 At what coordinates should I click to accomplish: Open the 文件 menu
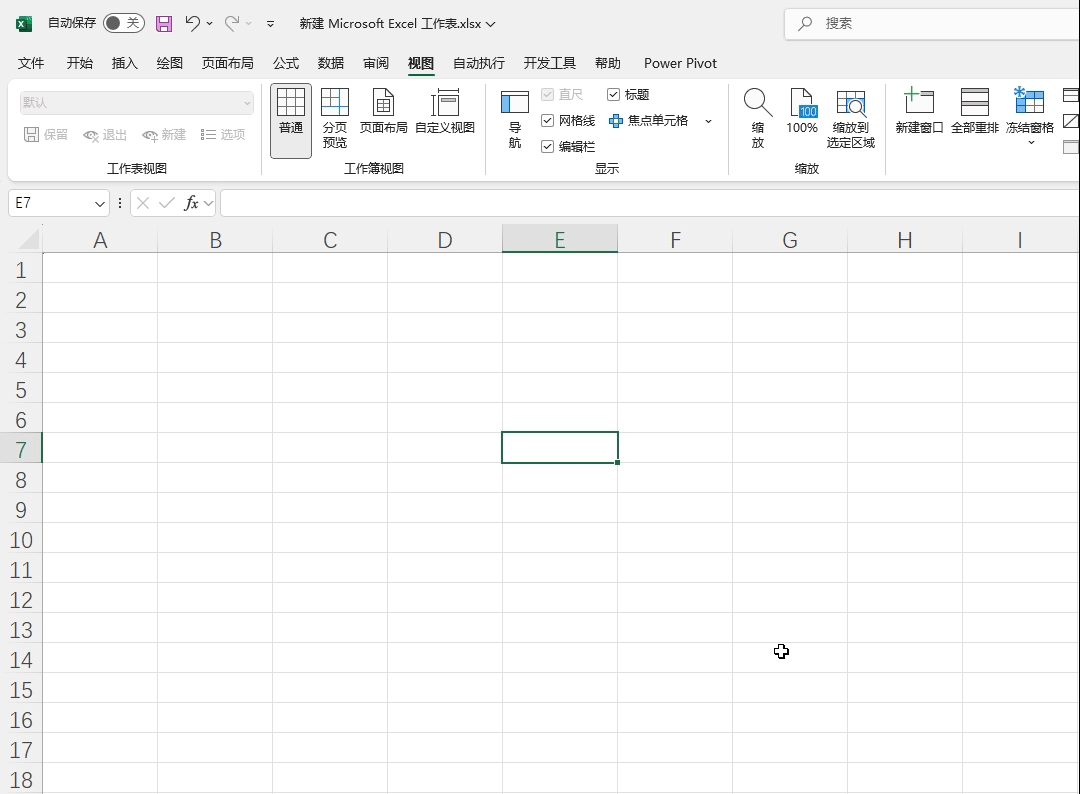[30, 63]
